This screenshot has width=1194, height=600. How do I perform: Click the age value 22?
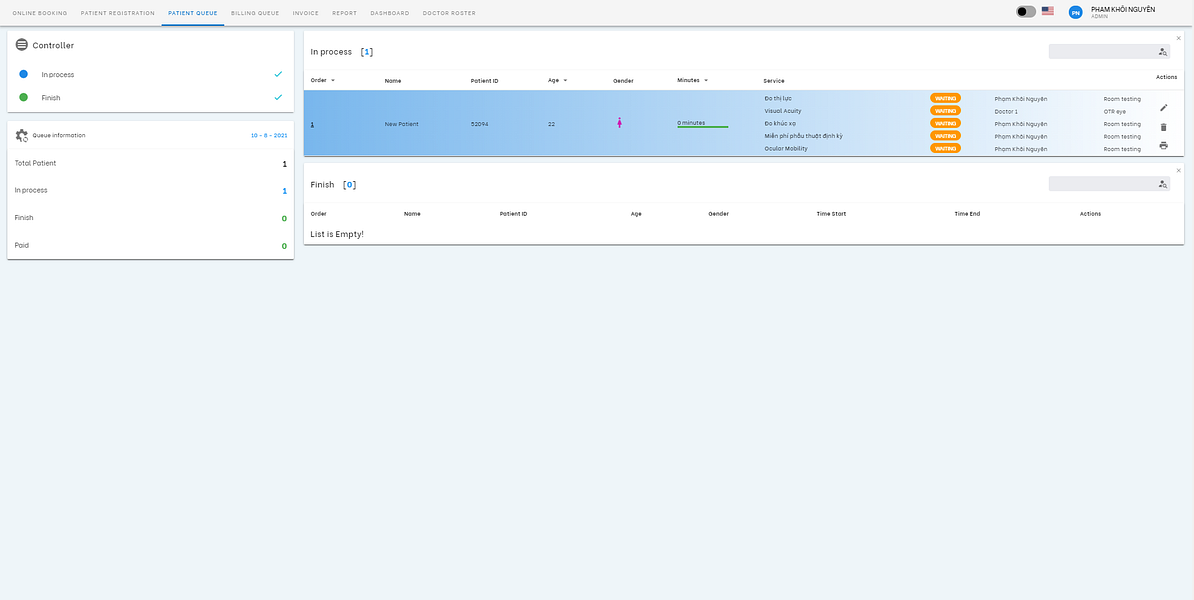551,123
